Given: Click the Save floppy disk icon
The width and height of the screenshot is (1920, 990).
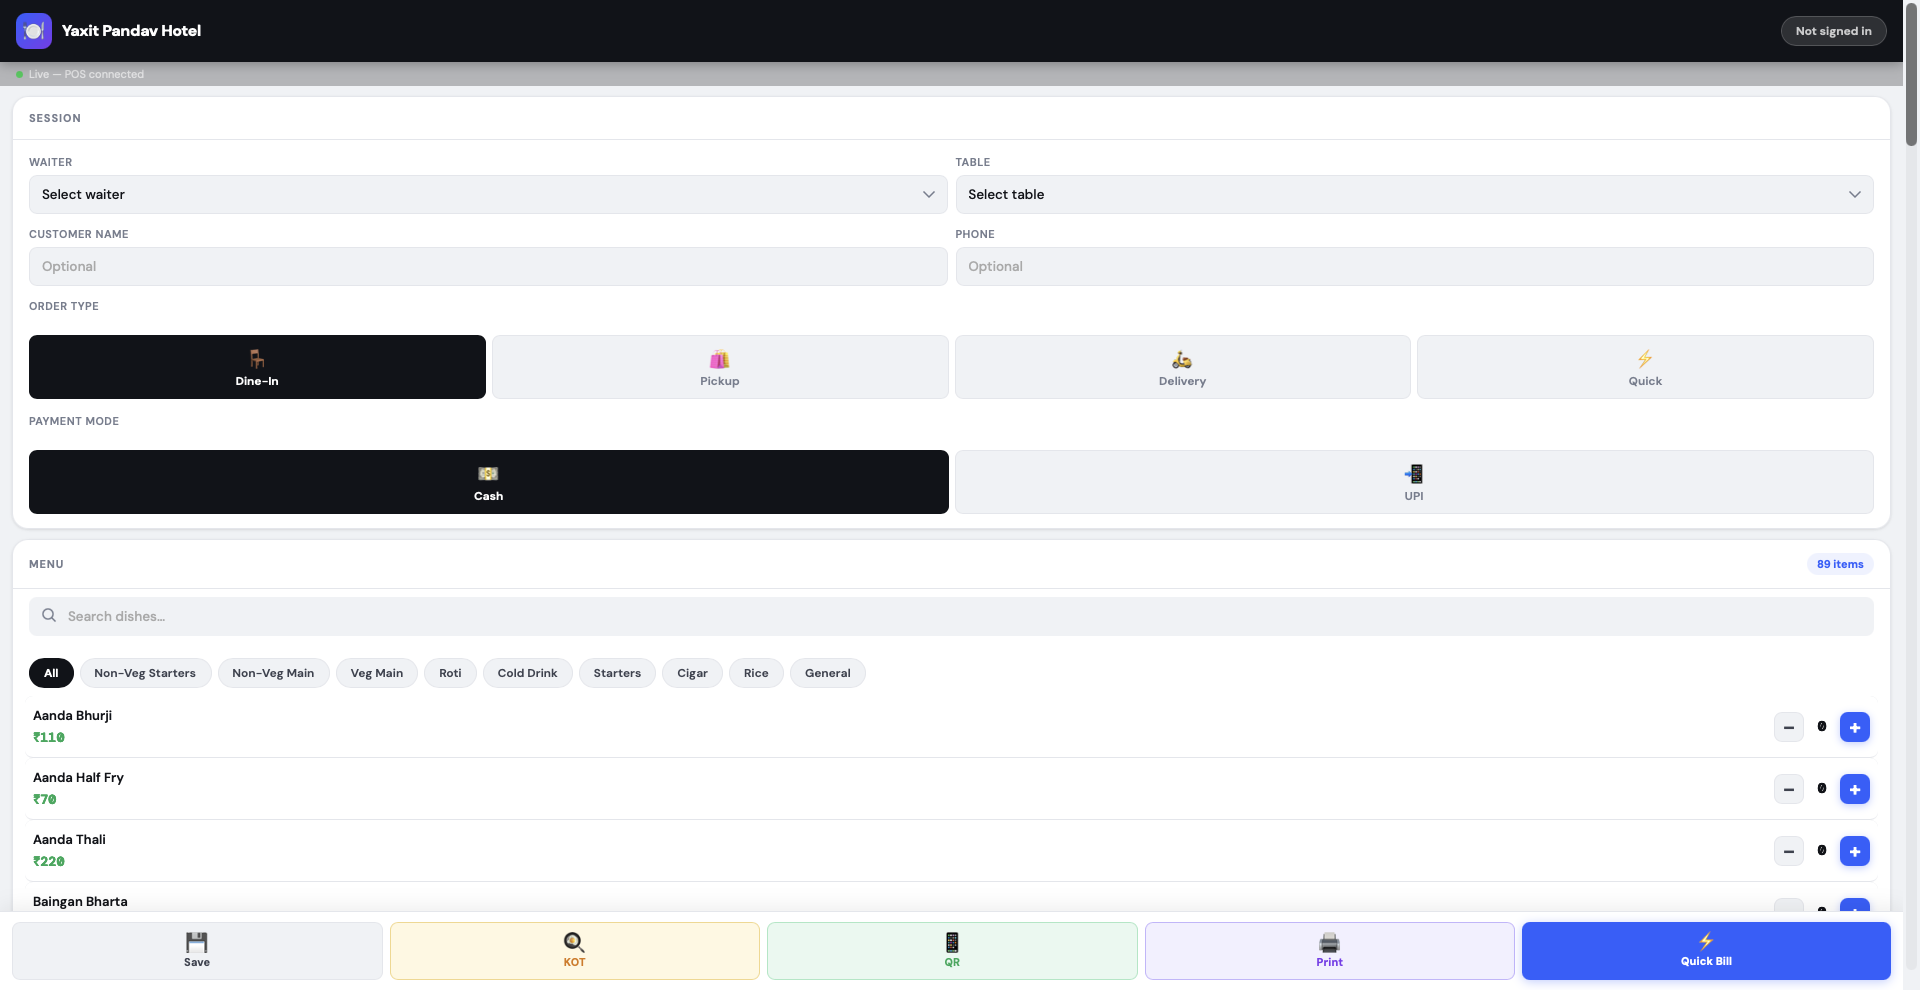Looking at the screenshot, I should pos(197,942).
